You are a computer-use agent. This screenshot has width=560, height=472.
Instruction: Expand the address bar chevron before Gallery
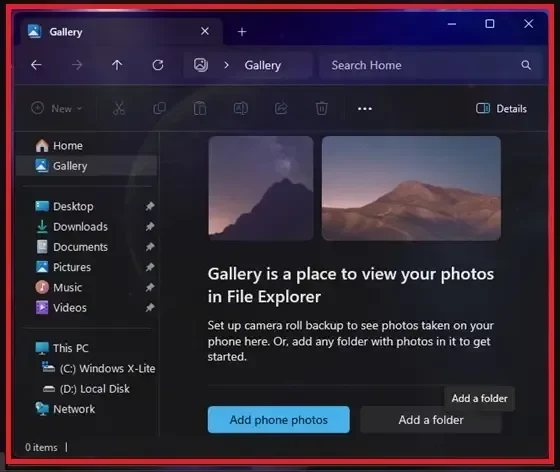click(x=226, y=65)
